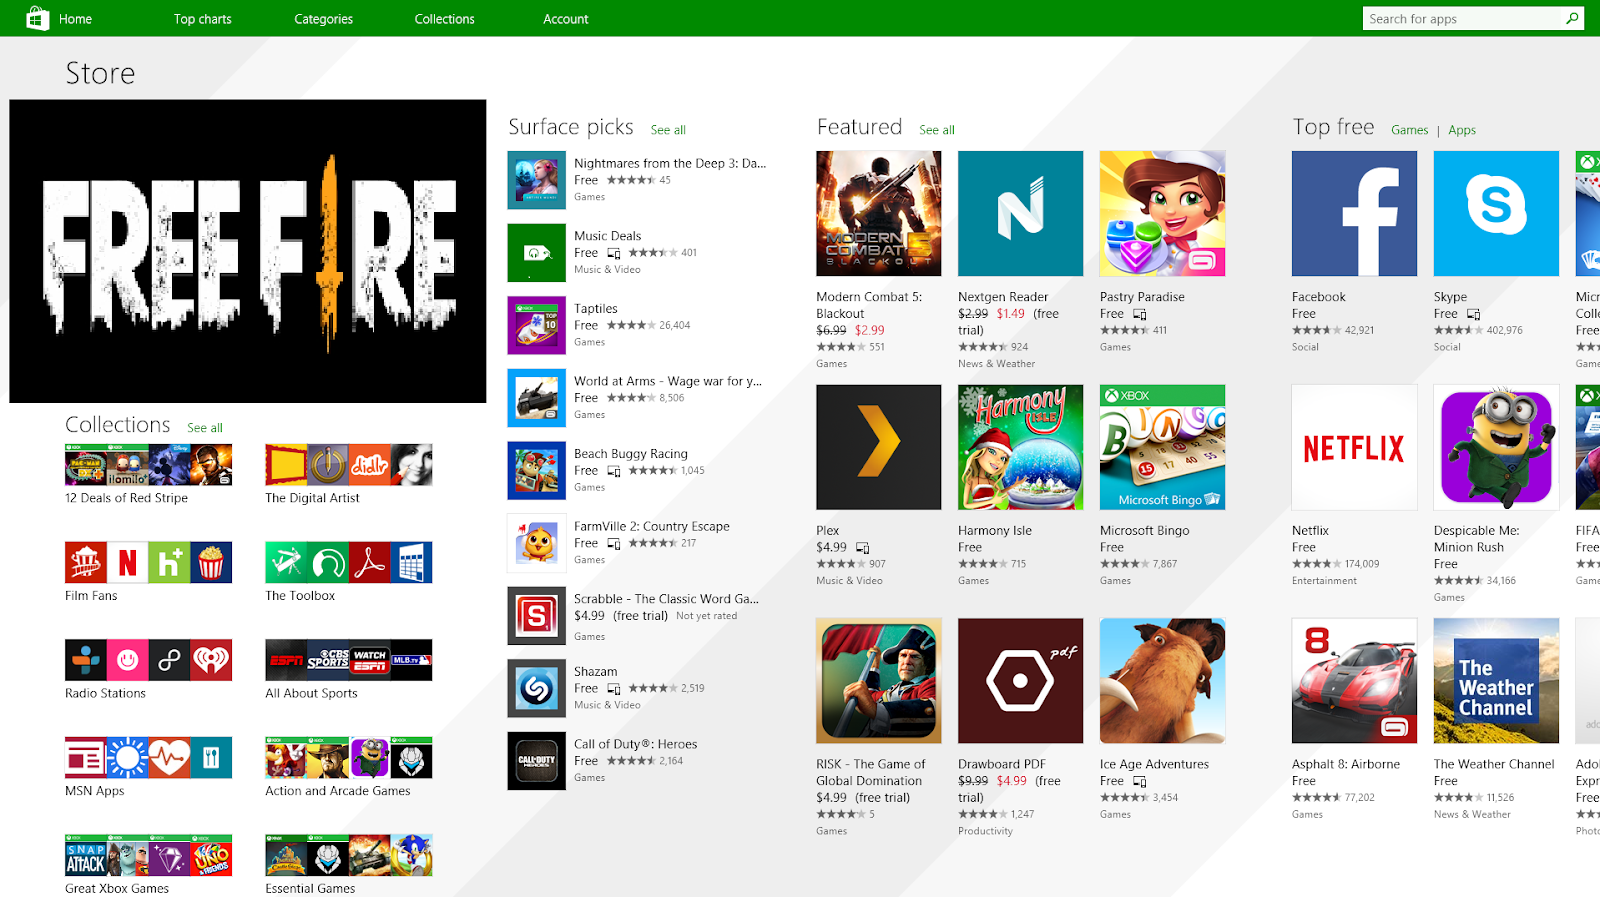Click the Store bag logo icon
The height and width of the screenshot is (897, 1600).
pyautogui.click(x=37, y=18)
